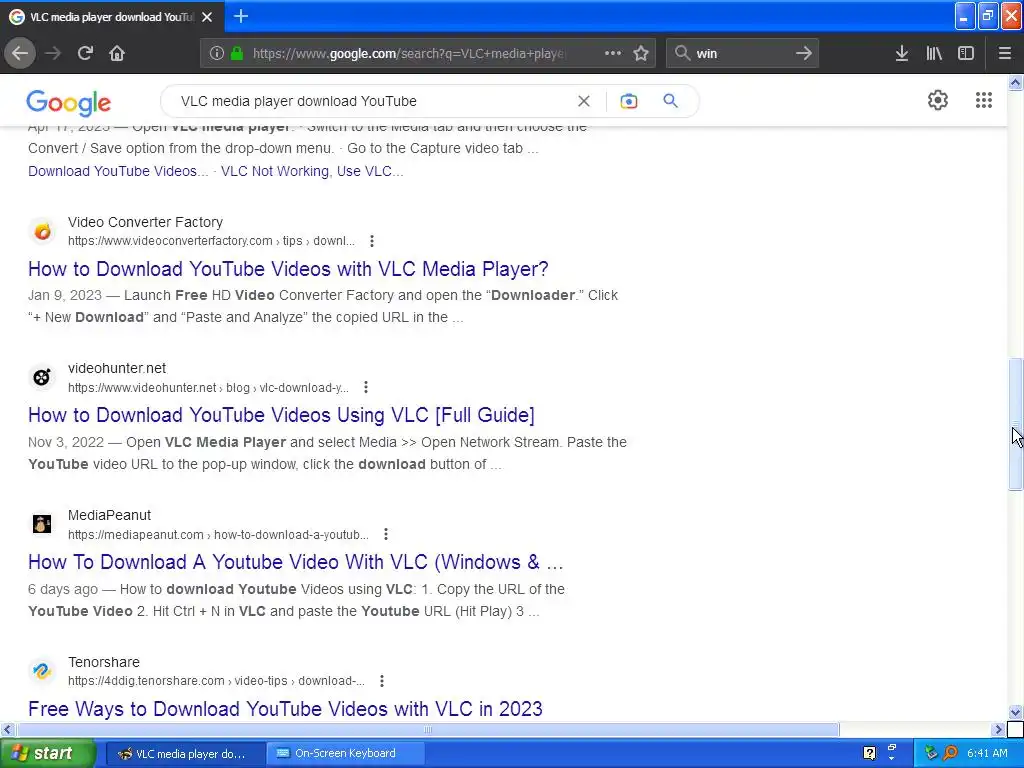Open 'How To Download A Youtube Video With VLC' result
Screen dimensions: 1024x768
[x=295, y=562]
